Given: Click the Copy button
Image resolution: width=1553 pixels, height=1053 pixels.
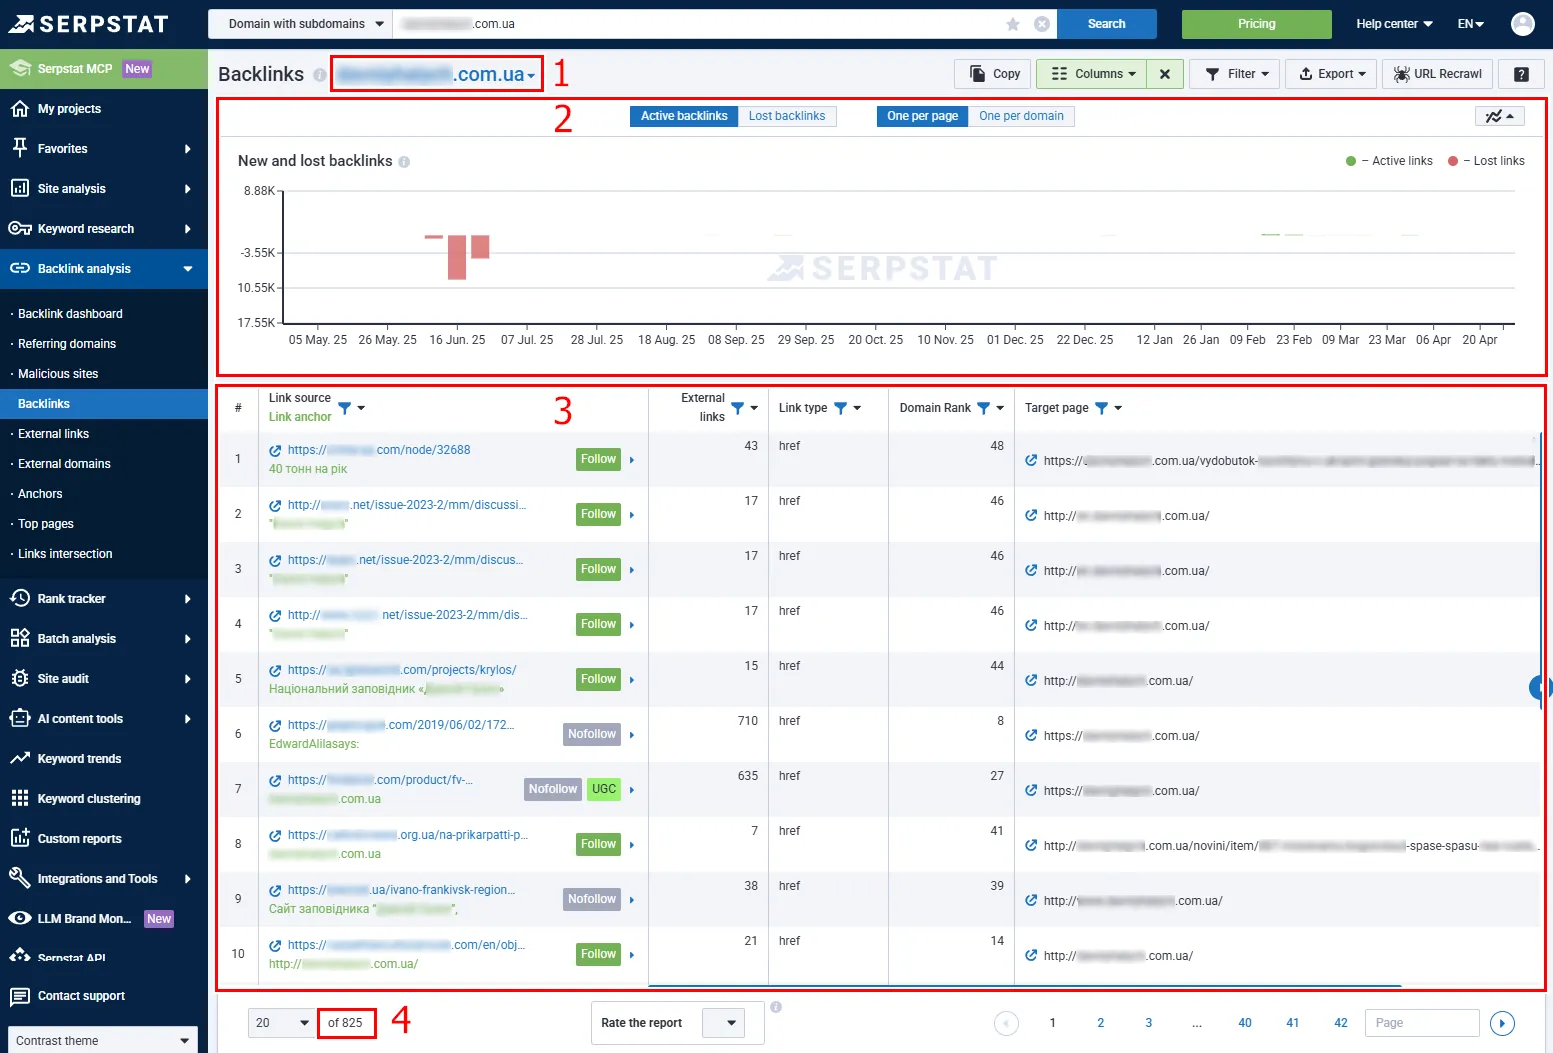Looking at the screenshot, I should [994, 74].
